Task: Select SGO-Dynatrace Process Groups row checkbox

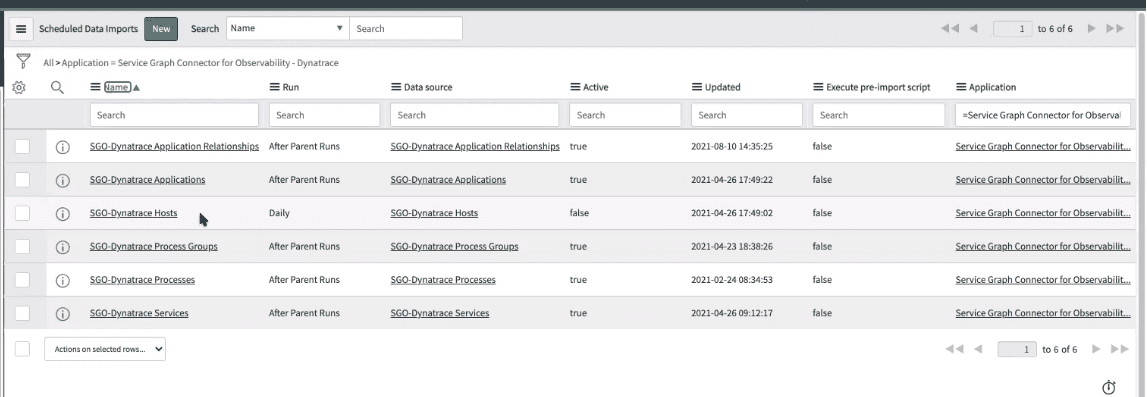Action: [x=23, y=246]
